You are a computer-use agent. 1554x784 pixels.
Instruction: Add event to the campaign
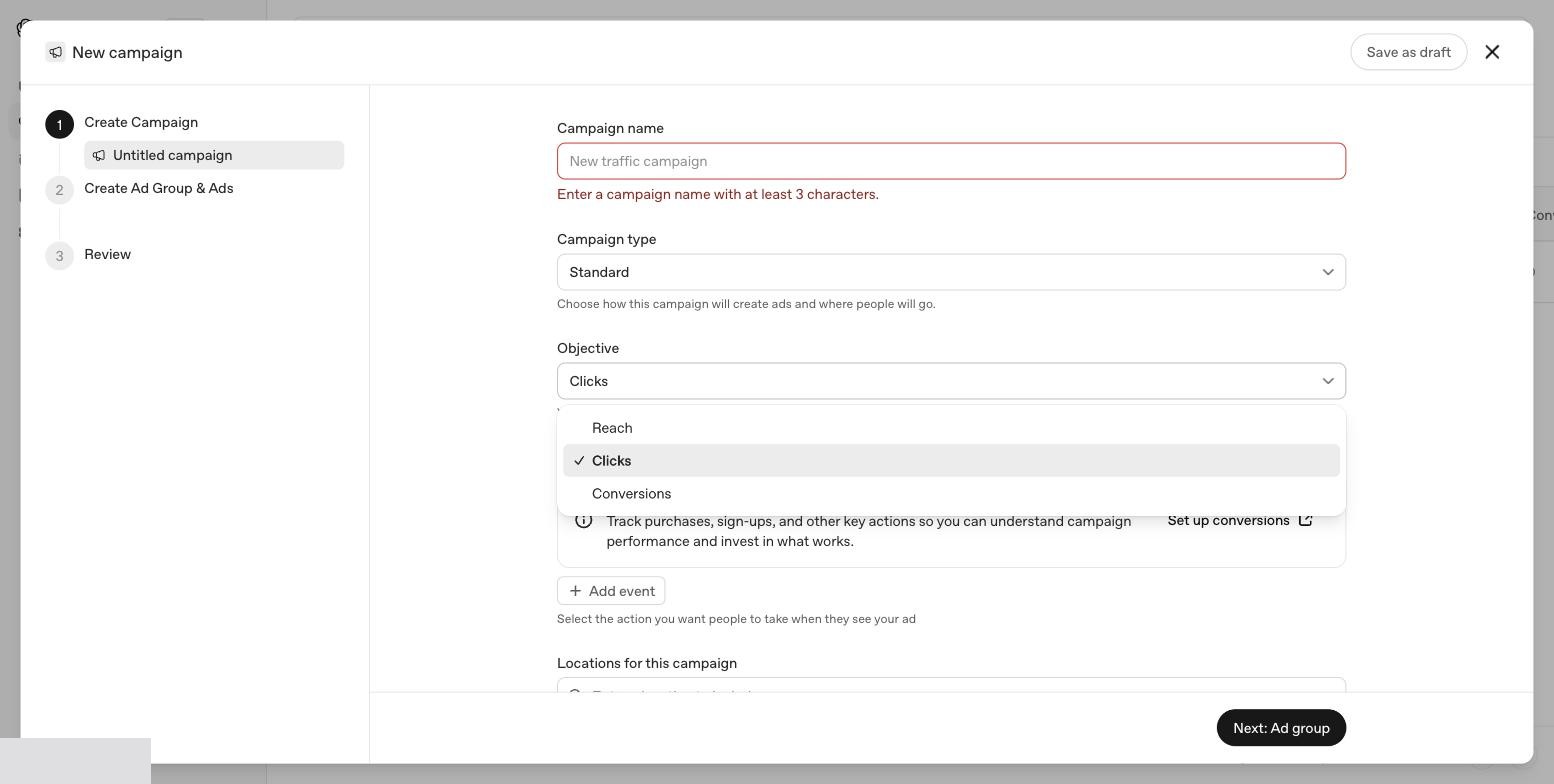coord(611,591)
